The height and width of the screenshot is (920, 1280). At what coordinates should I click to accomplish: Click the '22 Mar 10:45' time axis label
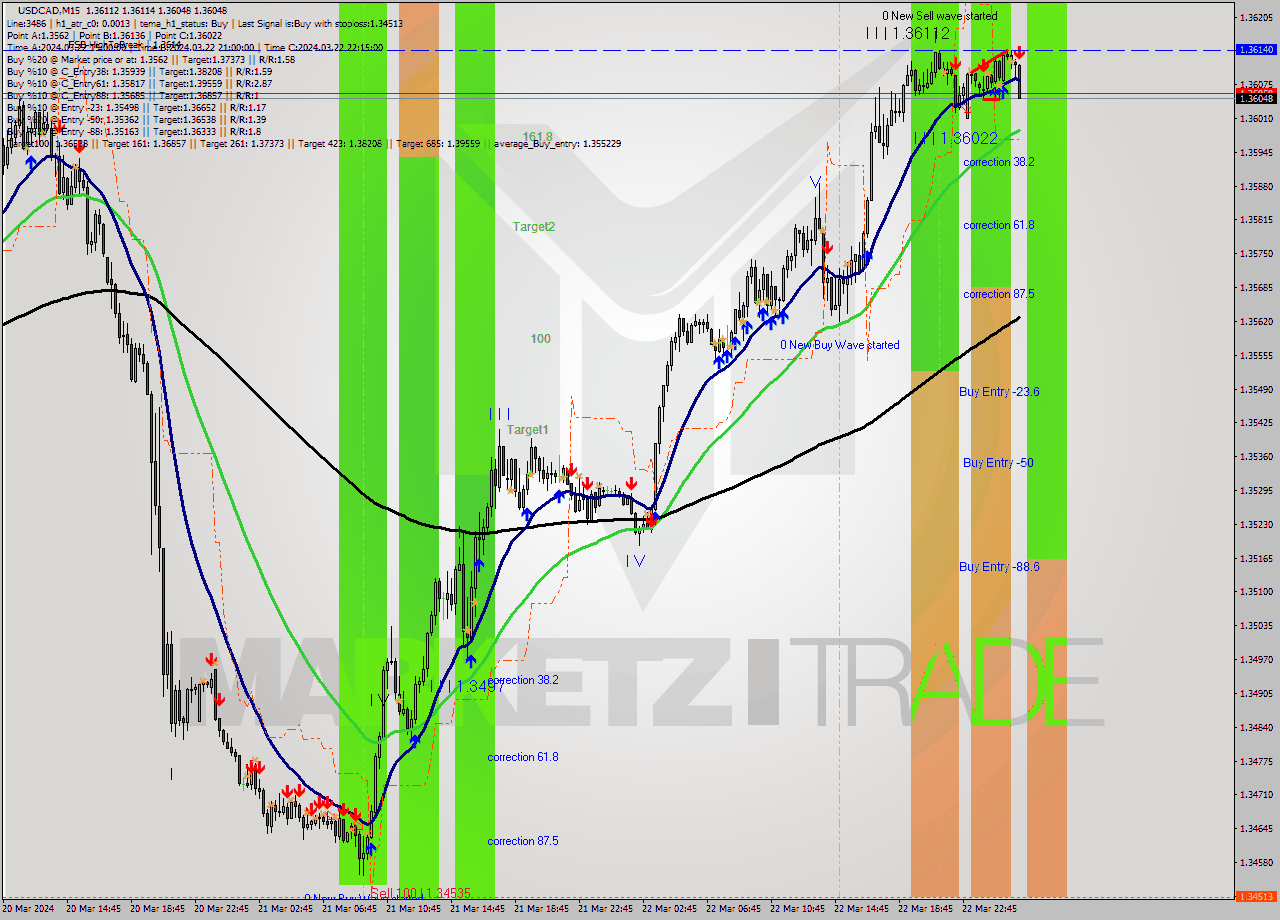click(x=797, y=909)
